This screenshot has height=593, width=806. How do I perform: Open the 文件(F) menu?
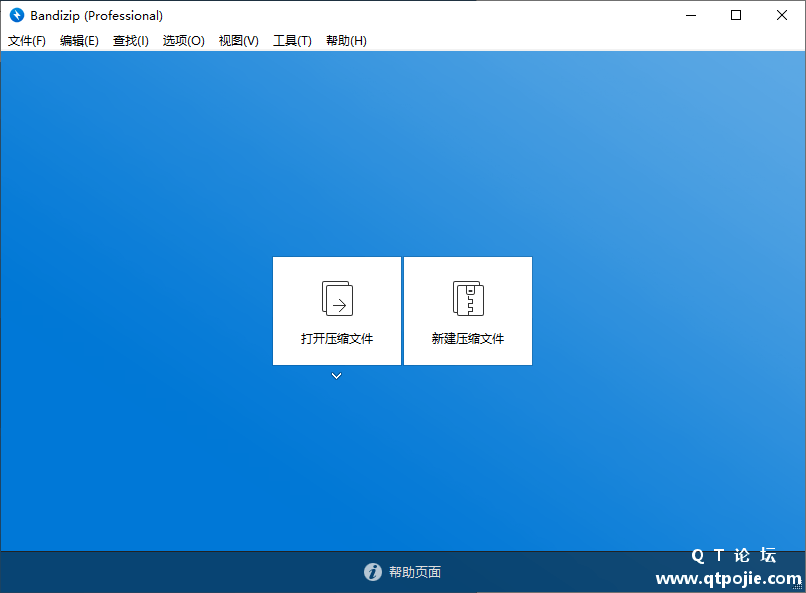[27, 41]
